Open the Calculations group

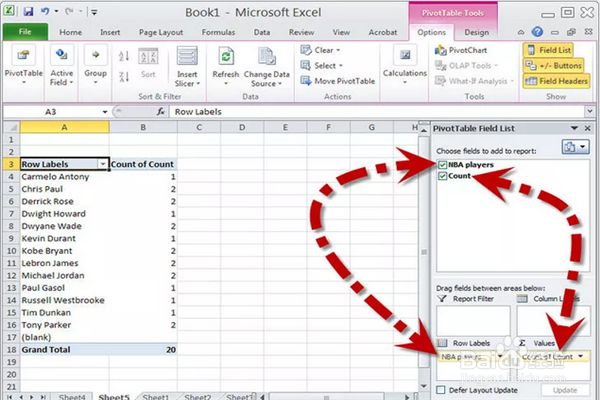[405, 65]
